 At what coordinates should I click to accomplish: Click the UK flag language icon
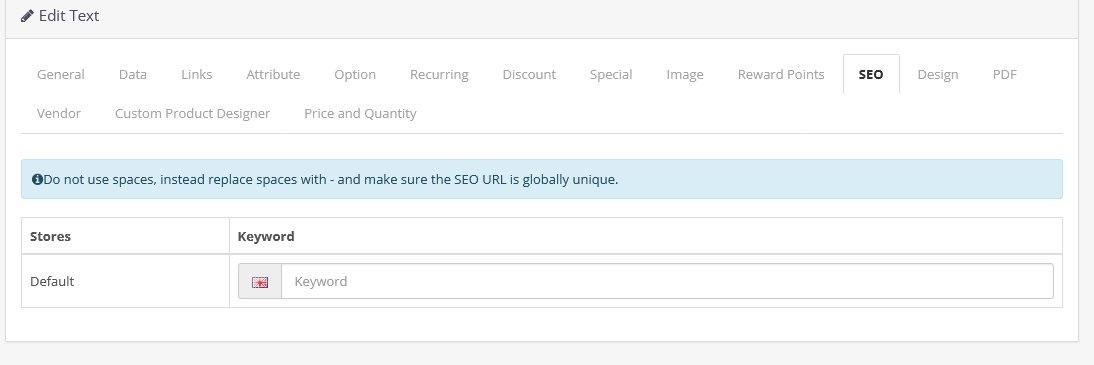point(260,282)
